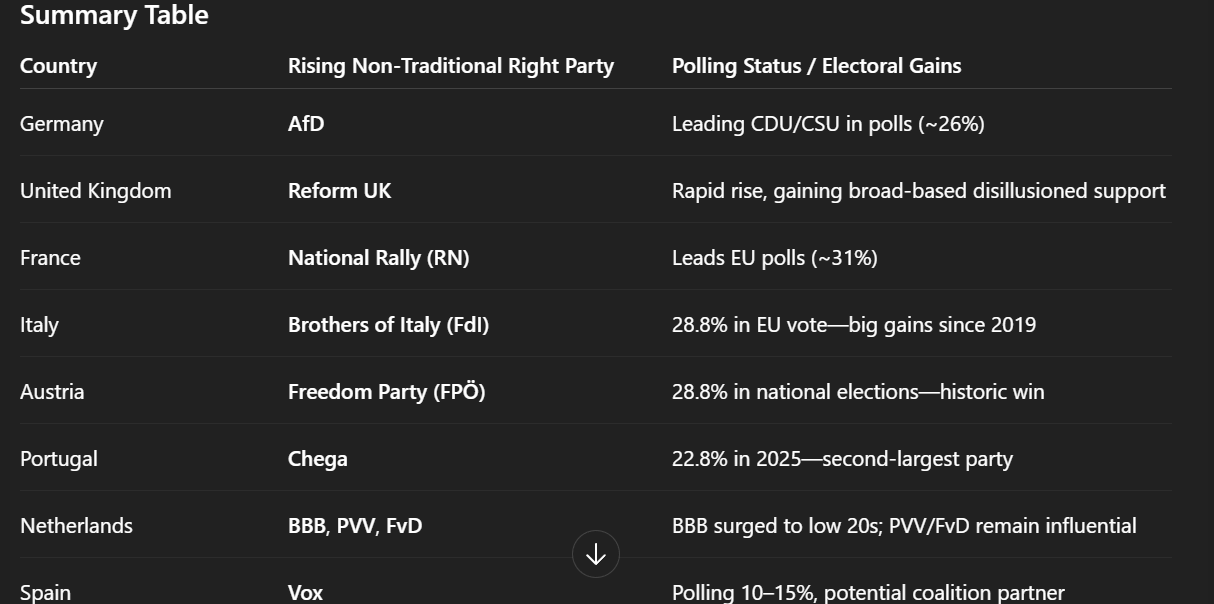The width and height of the screenshot is (1214, 604).
Task: Click the Brothers of Italy (FdI) entry
Action: [x=388, y=325]
